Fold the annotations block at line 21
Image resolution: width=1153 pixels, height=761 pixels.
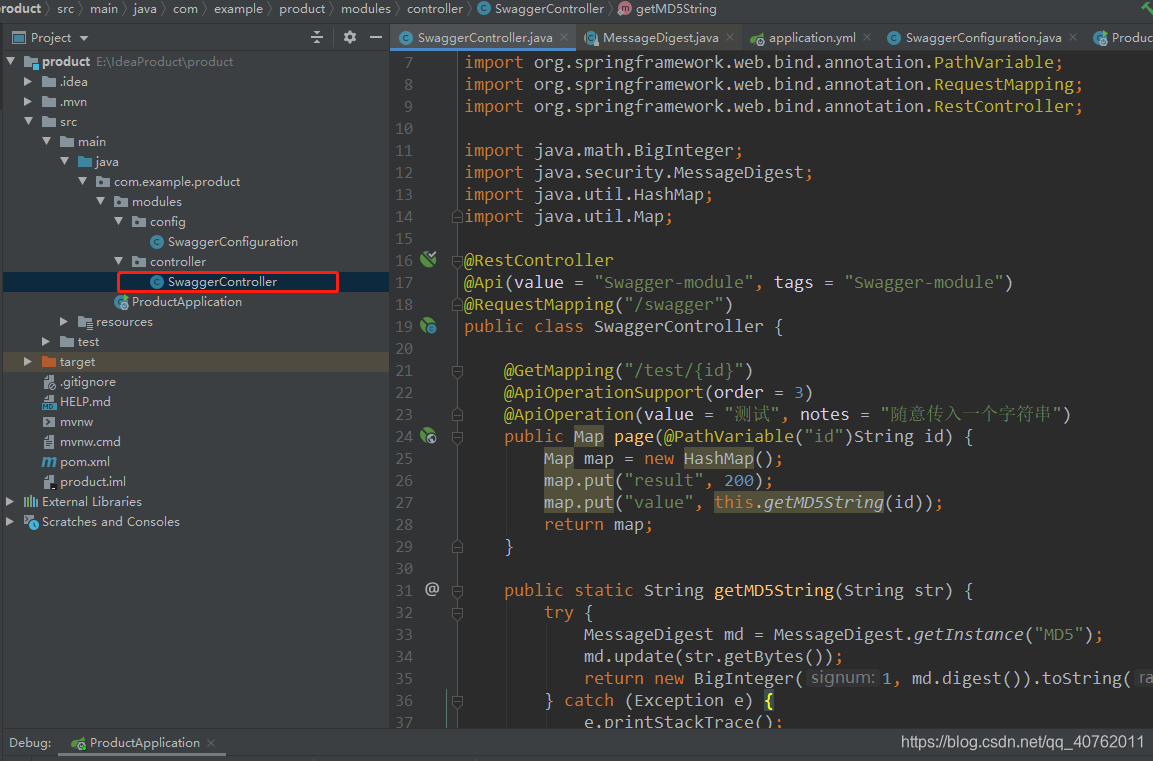coord(457,371)
